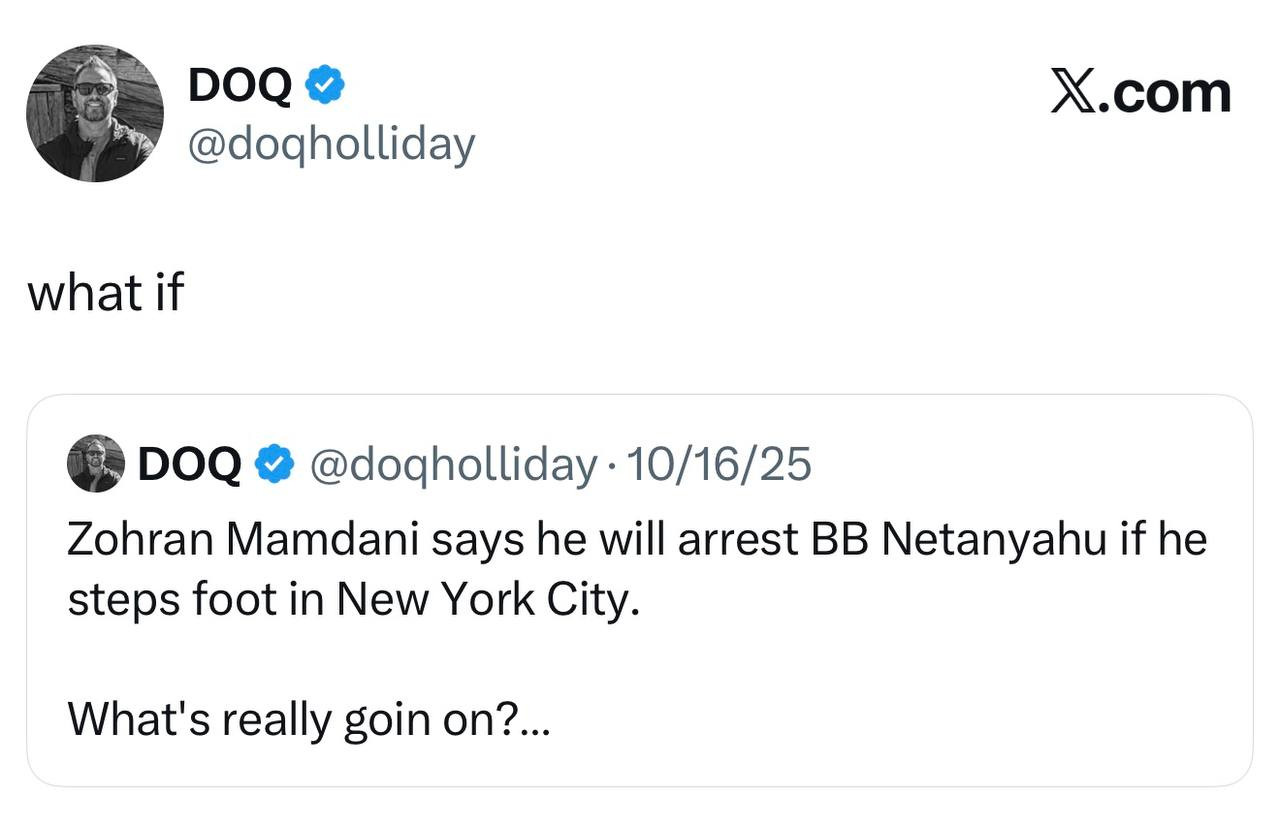Open the small avatar in the quoted post
Screen dimensions: 1280x829
pyautogui.click(x=95, y=463)
